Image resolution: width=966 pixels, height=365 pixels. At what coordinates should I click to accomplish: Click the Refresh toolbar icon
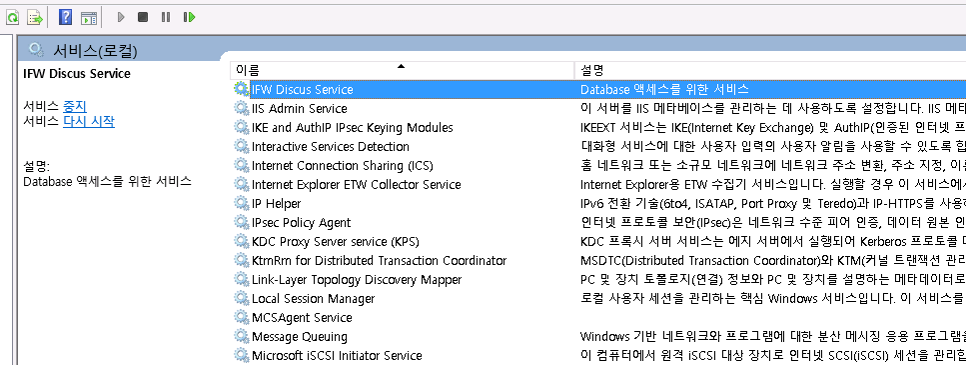12,17
